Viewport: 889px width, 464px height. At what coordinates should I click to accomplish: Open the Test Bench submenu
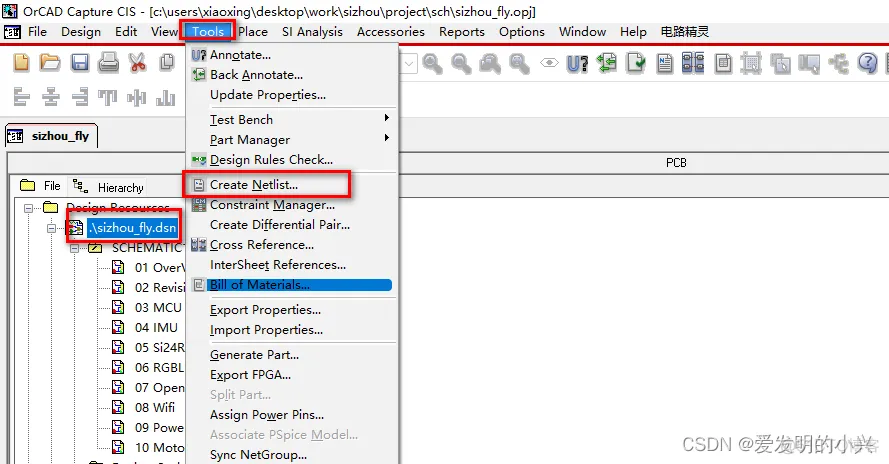(292, 120)
